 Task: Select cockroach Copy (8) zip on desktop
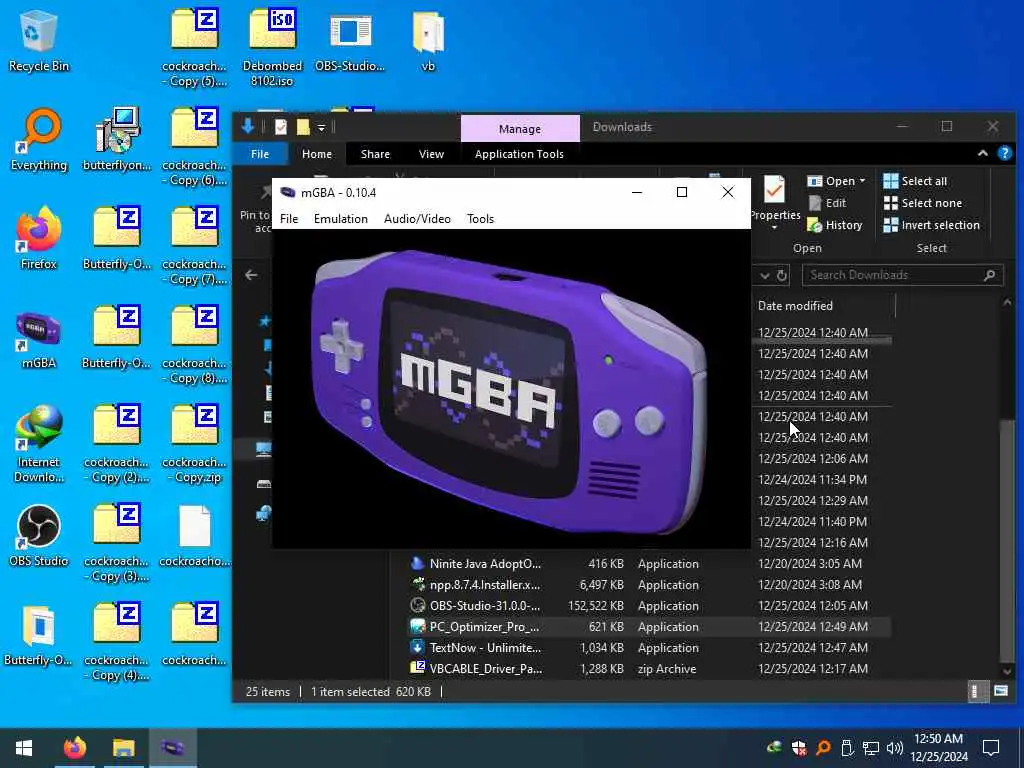(195, 345)
